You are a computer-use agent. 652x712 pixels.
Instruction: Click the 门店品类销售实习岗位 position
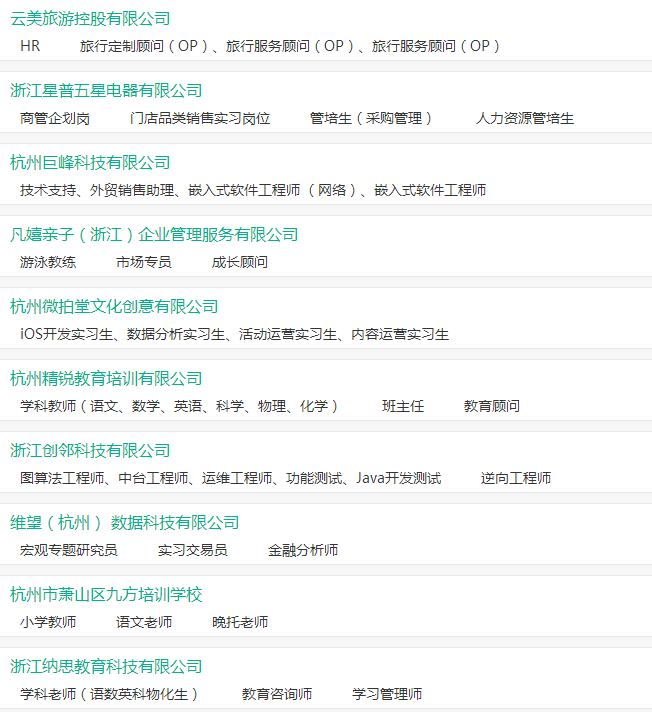click(200, 118)
